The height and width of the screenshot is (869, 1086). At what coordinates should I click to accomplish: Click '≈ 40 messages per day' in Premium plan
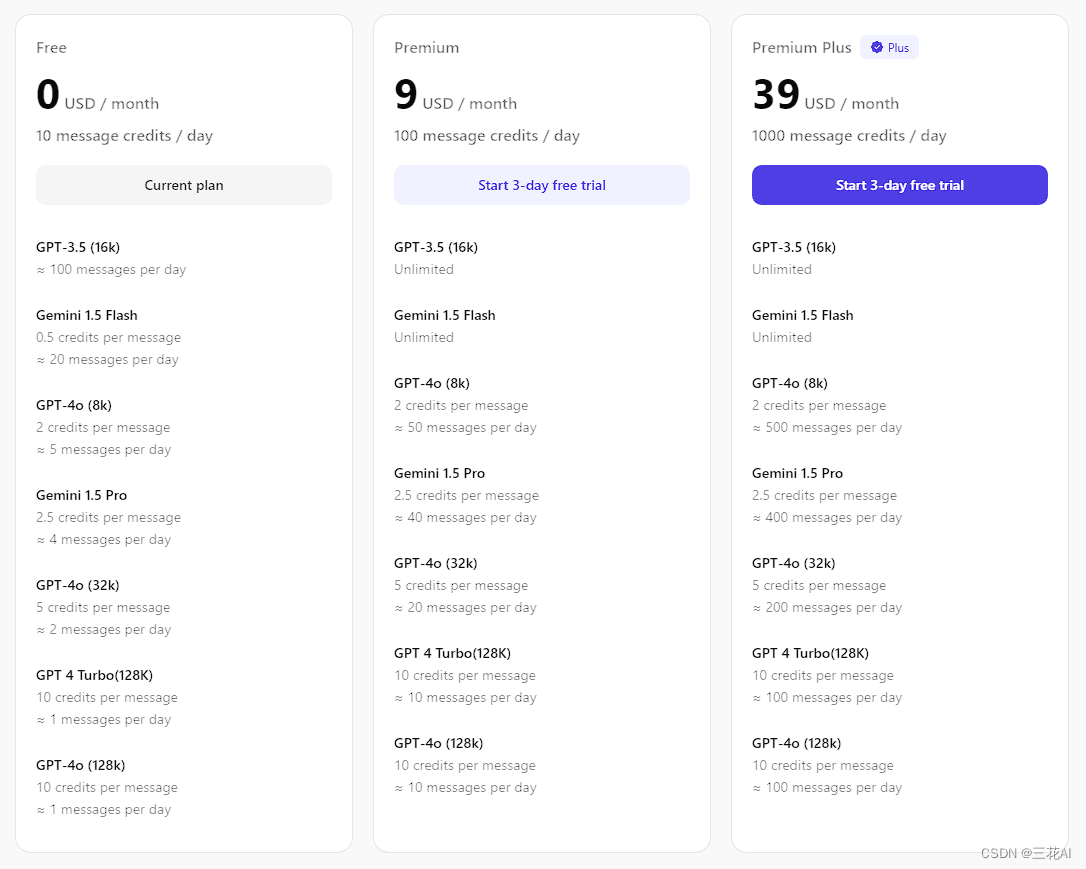pos(465,517)
